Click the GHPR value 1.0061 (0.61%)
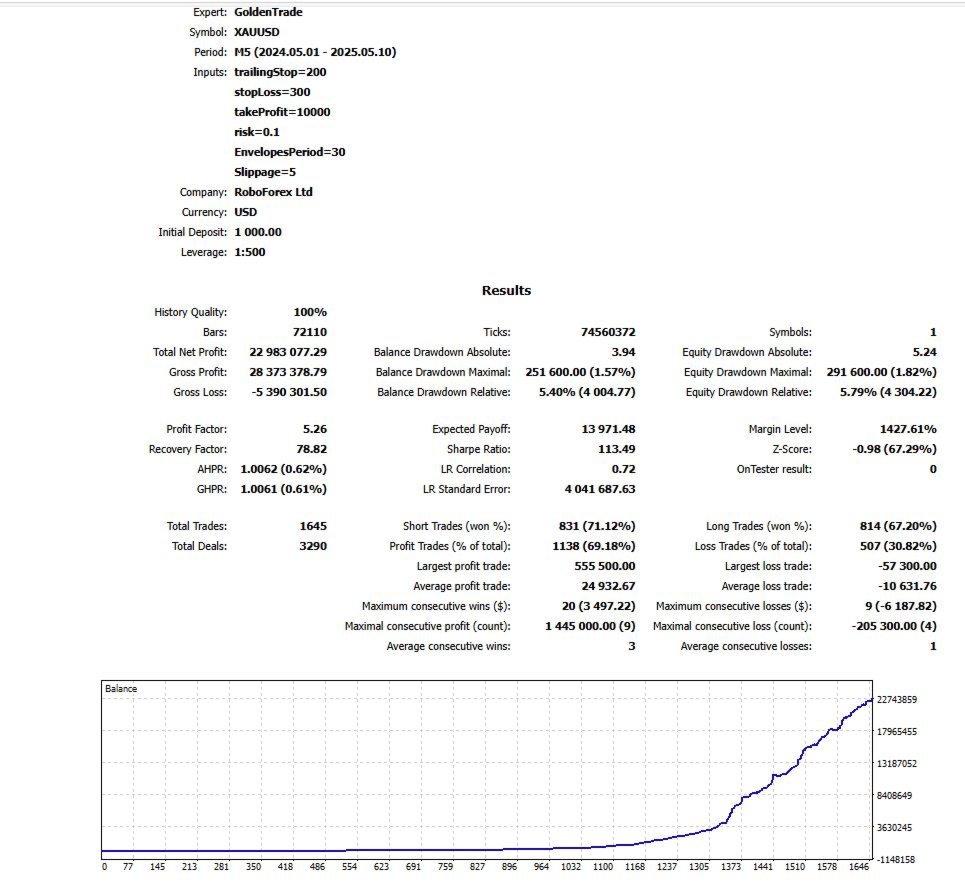Viewport: 965px width, 893px height. tap(284, 489)
